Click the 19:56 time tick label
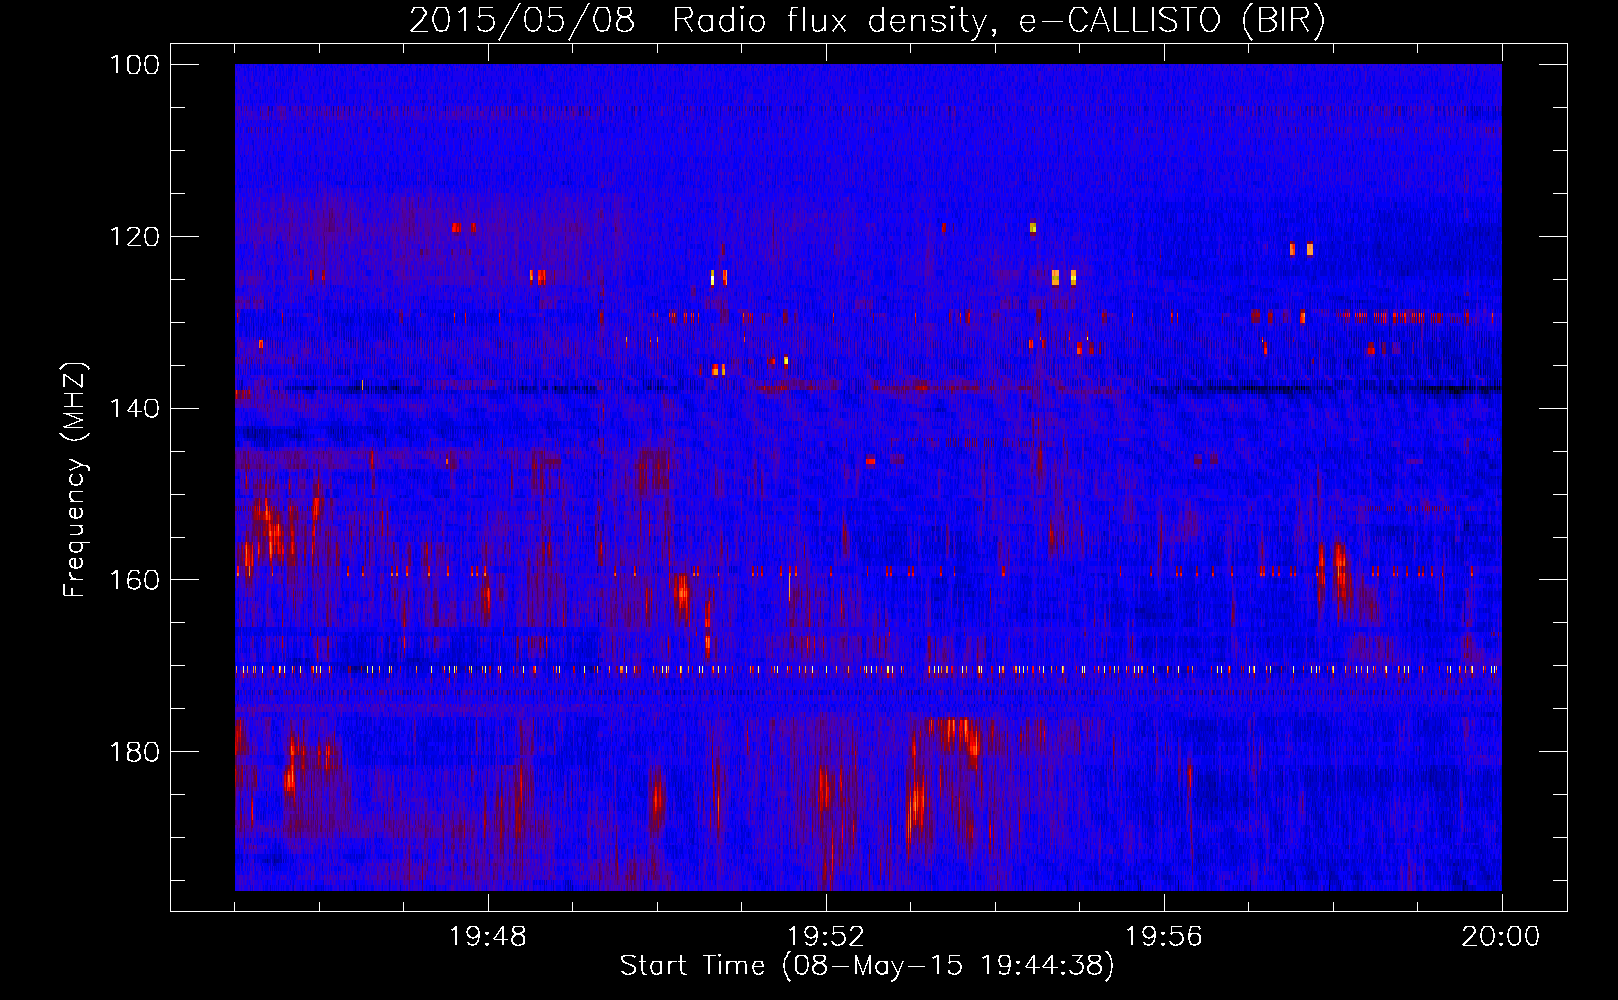Image resolution: width=1618 pixels, height=1000 pixels. click(x=1164, y=937)
